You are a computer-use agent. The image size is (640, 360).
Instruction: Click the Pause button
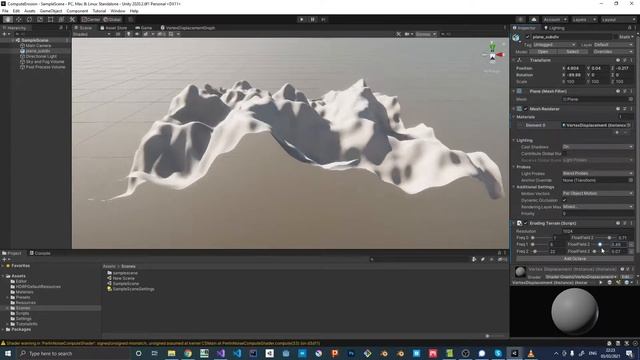313,19
